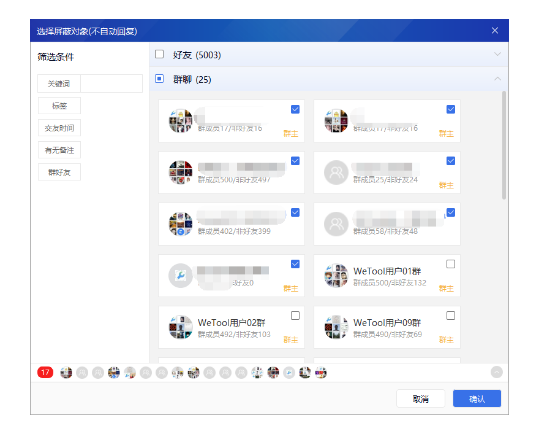
Task: Click the first avatar in the selected bar
Action: [66, 372]
